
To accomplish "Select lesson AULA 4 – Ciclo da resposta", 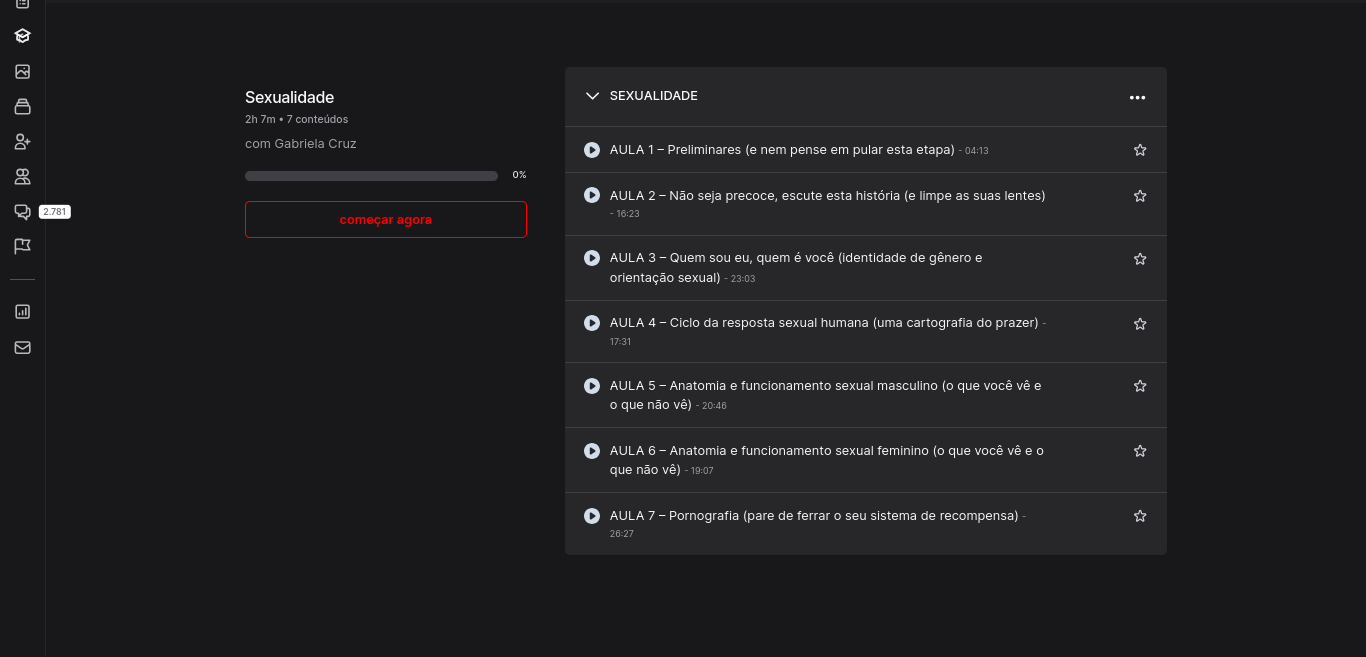I will tap(823, 323).
